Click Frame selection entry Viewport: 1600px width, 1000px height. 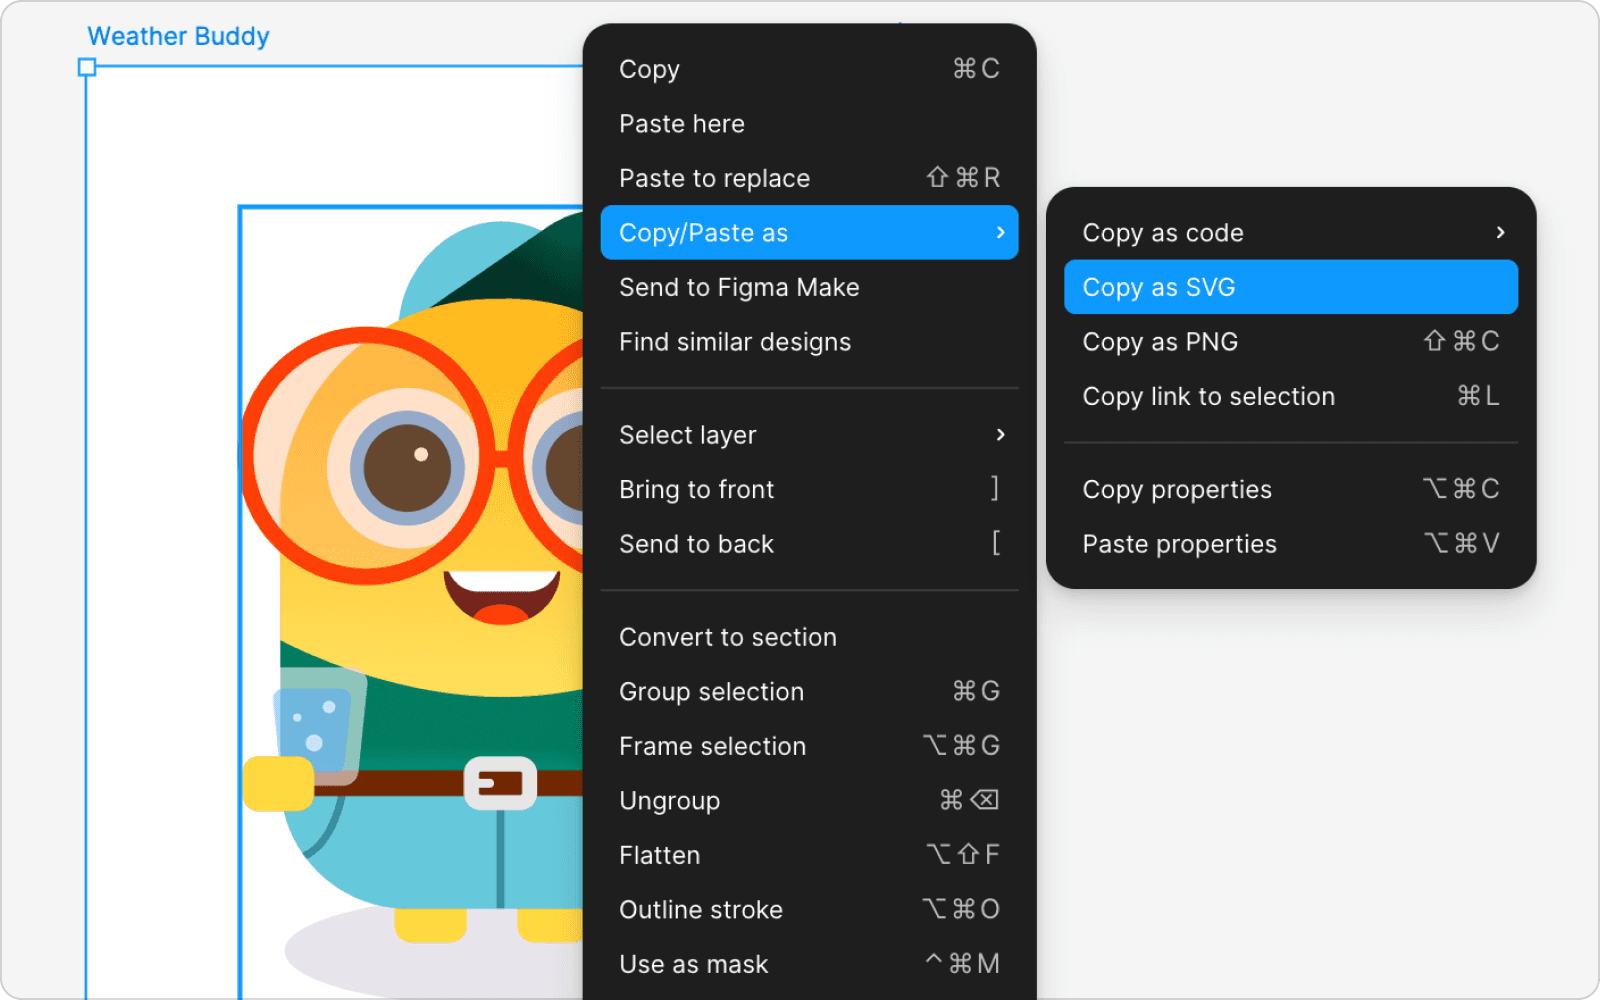click(809, 746)
